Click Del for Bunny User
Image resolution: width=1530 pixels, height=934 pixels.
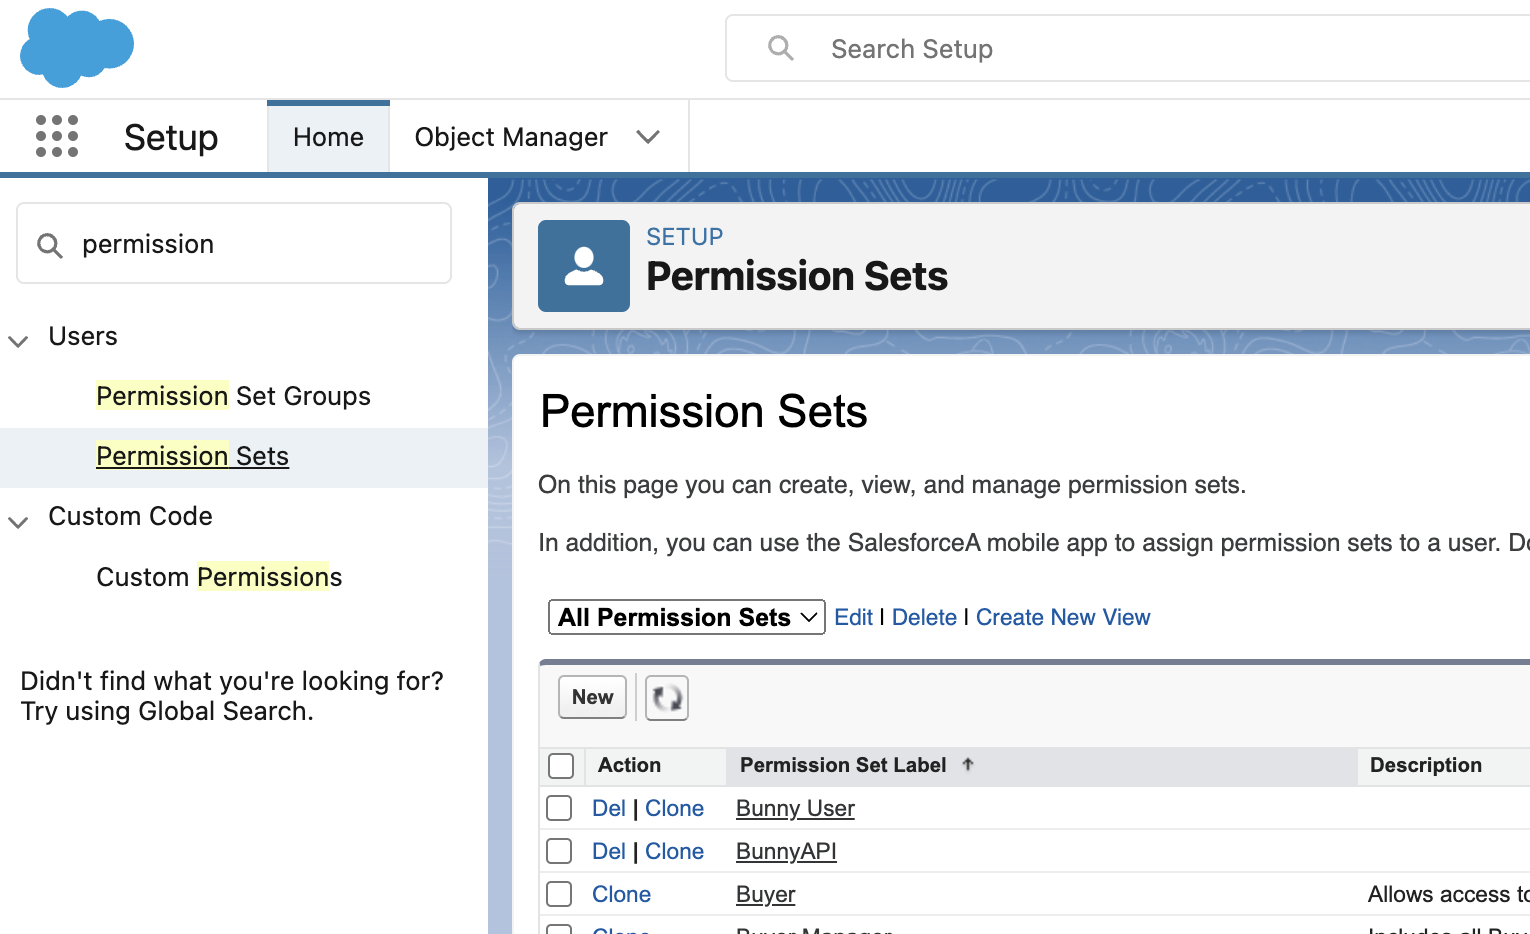pos(608,808)
